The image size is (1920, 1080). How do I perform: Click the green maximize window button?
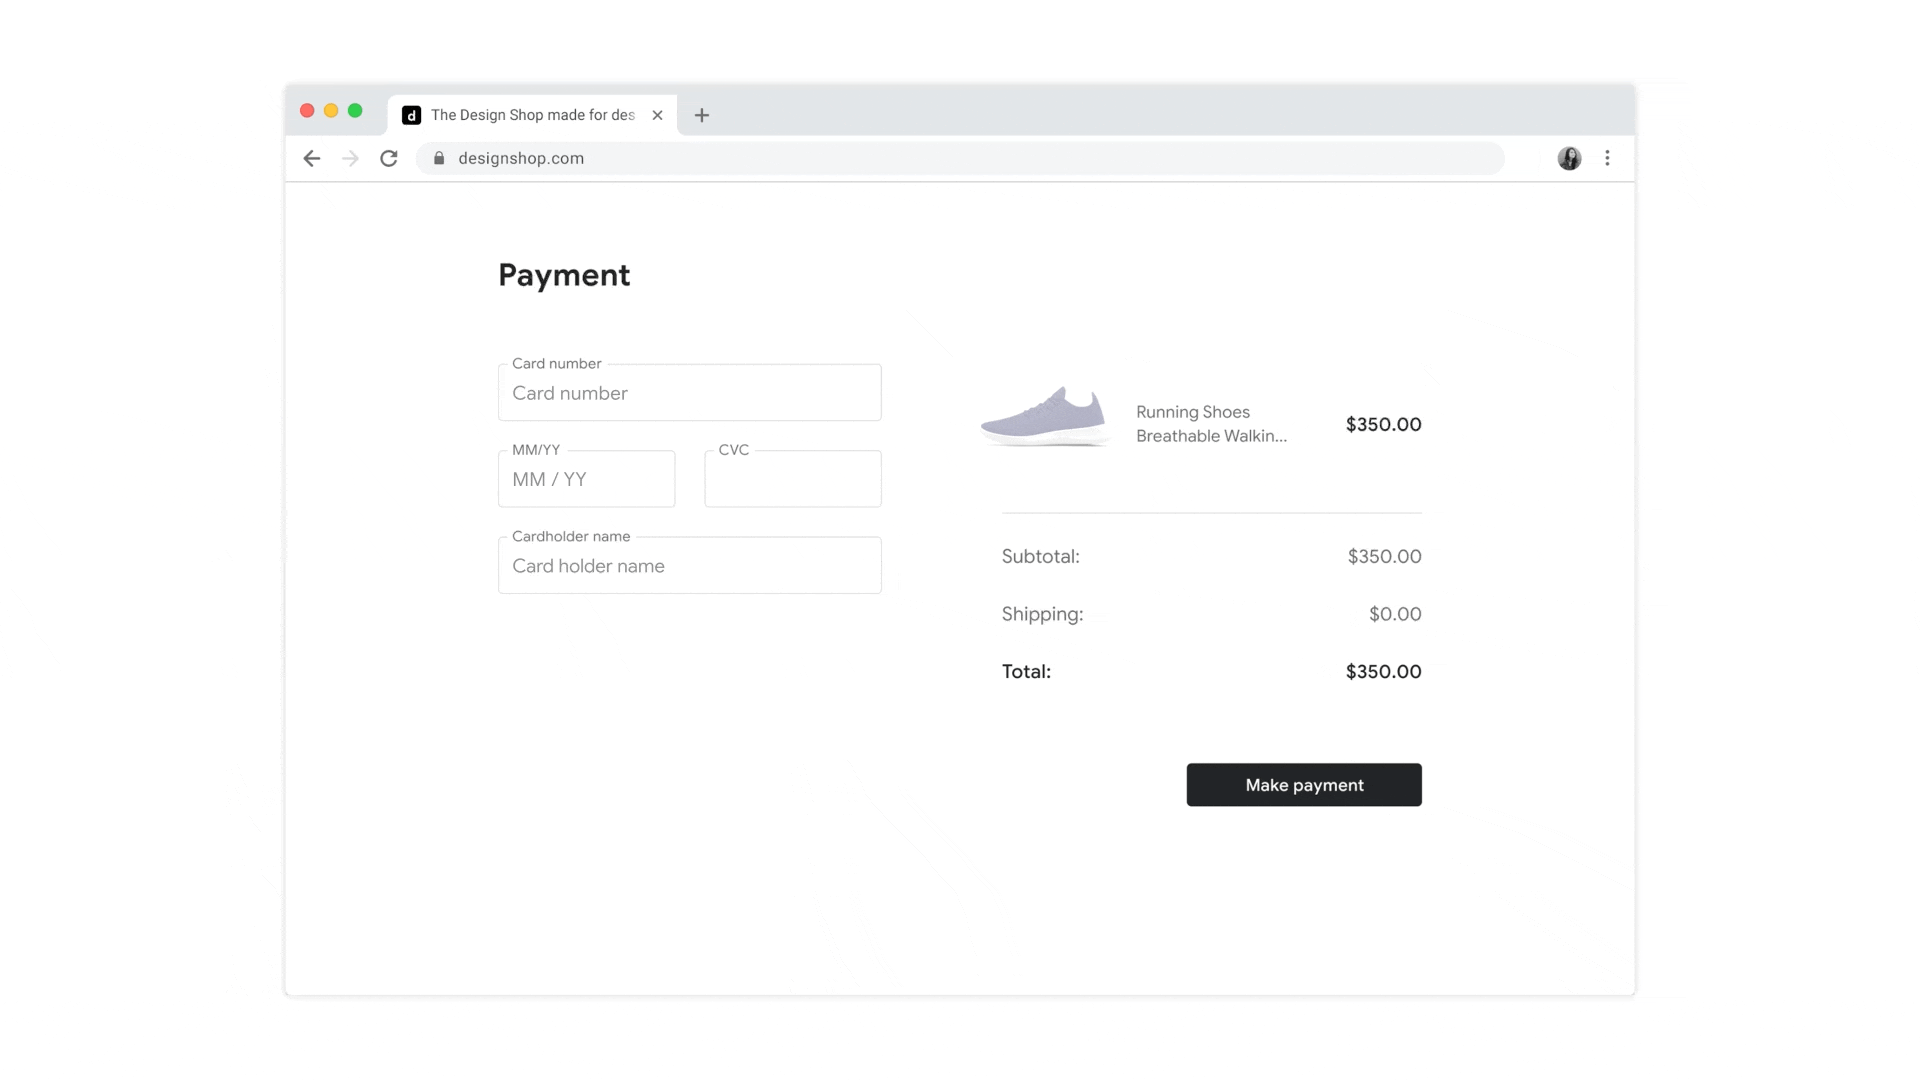pyautogui.click(x=355, y=111)
